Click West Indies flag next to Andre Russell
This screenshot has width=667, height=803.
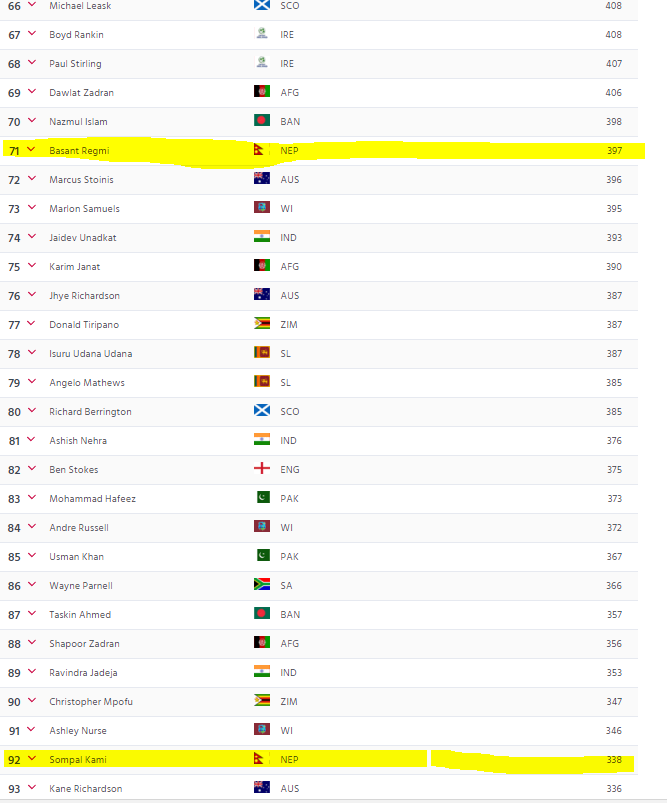coord(262,528)
